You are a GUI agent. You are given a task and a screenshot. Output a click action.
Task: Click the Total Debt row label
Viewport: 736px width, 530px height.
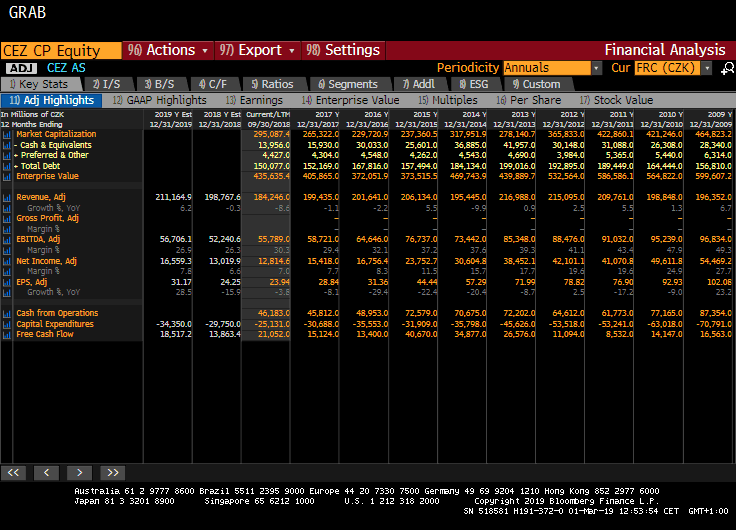[x=40, y=166]
